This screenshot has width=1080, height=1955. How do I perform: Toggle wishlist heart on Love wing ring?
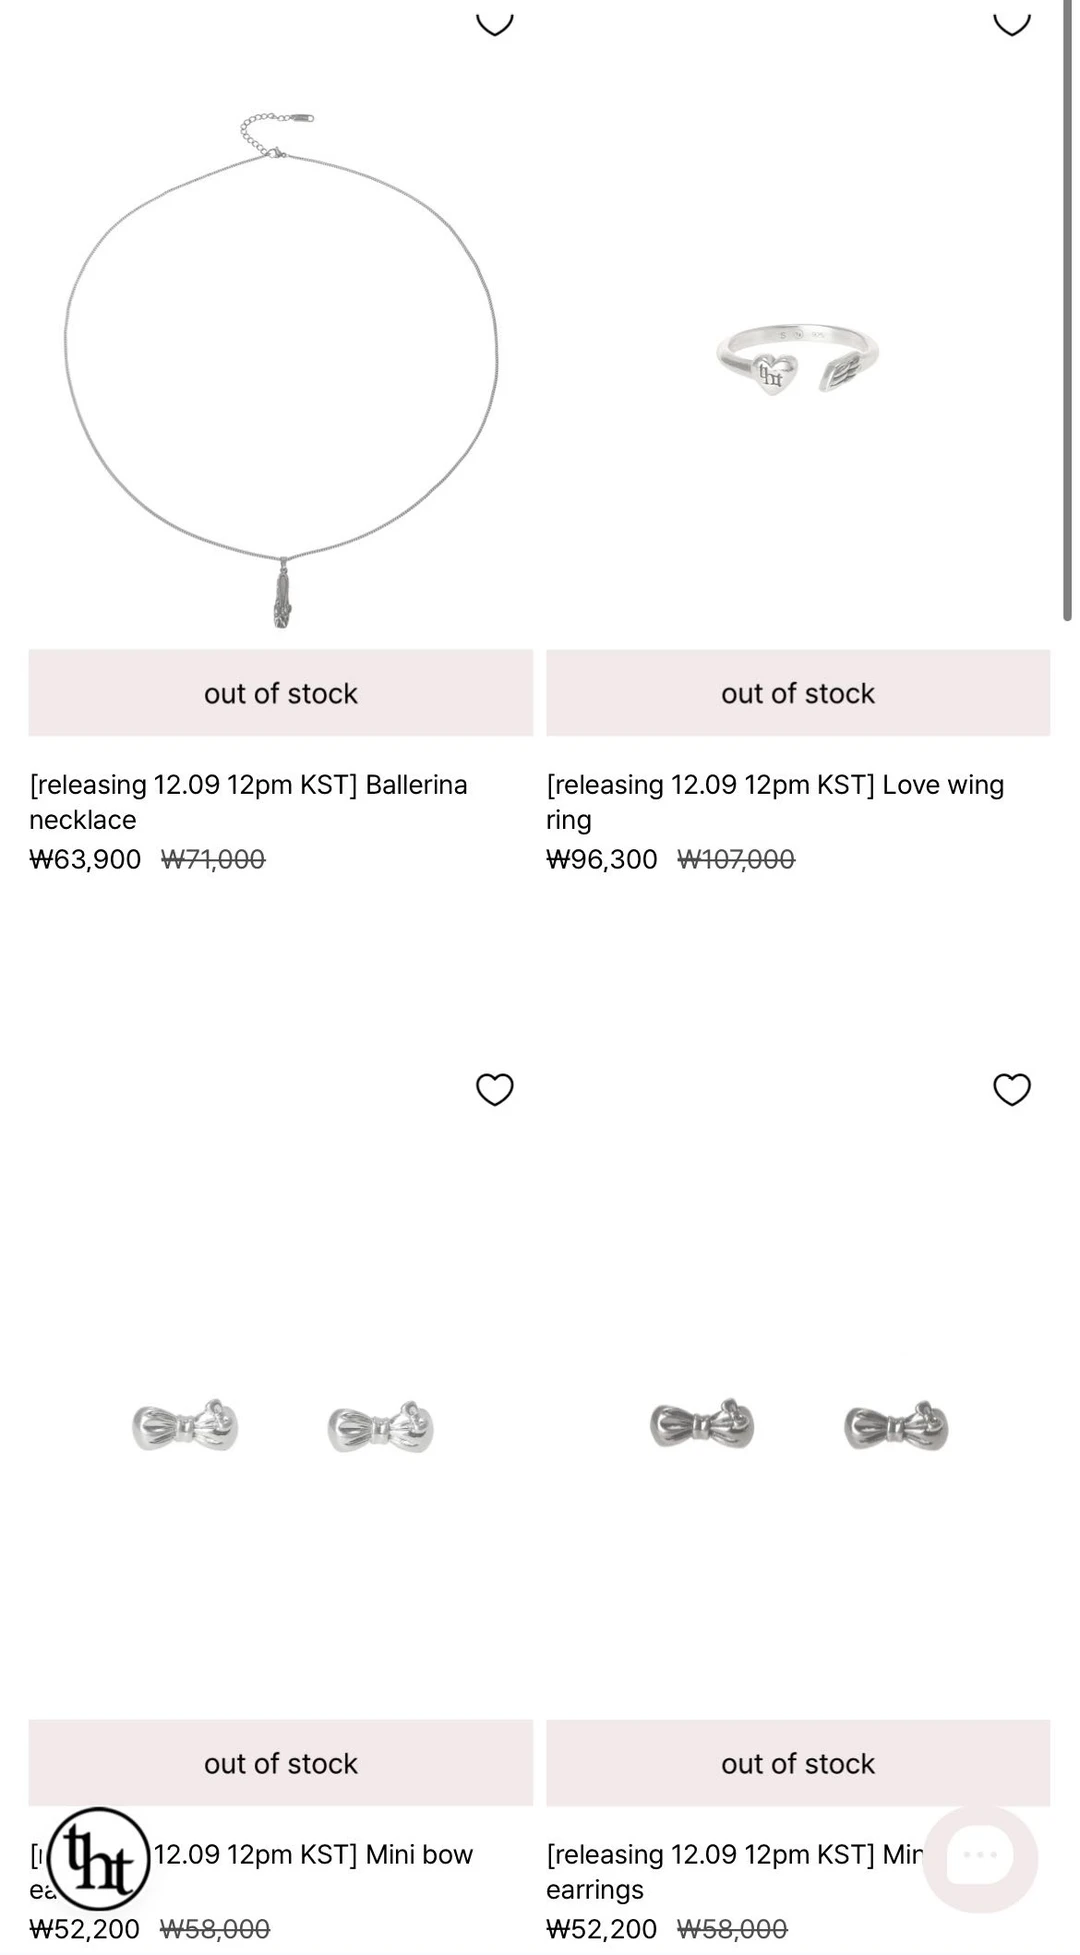(x=1011, y=22)
